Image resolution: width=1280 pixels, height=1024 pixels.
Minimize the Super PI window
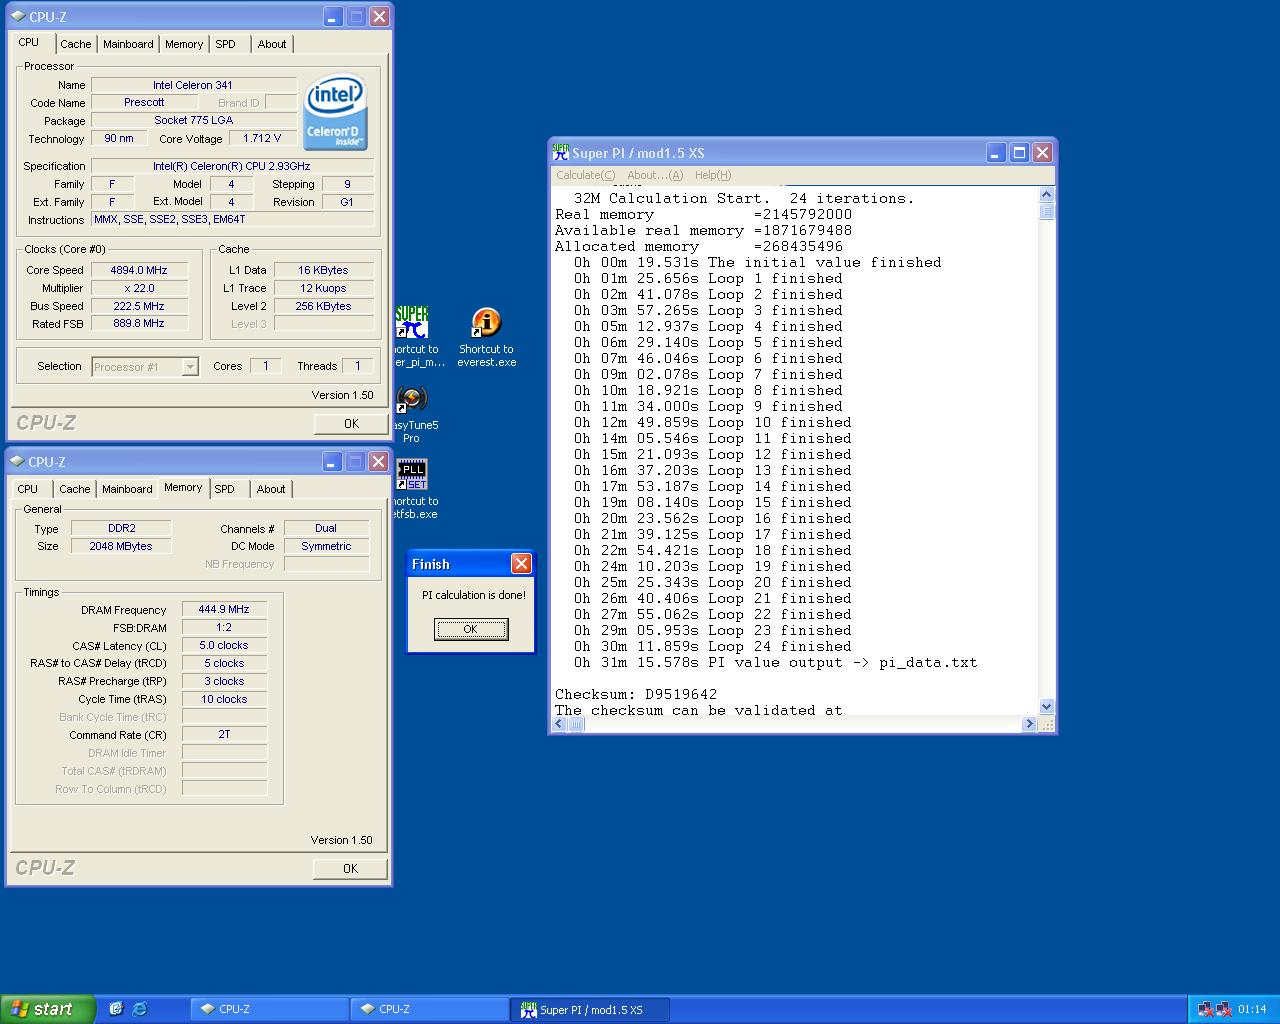(x=995, y=153)
